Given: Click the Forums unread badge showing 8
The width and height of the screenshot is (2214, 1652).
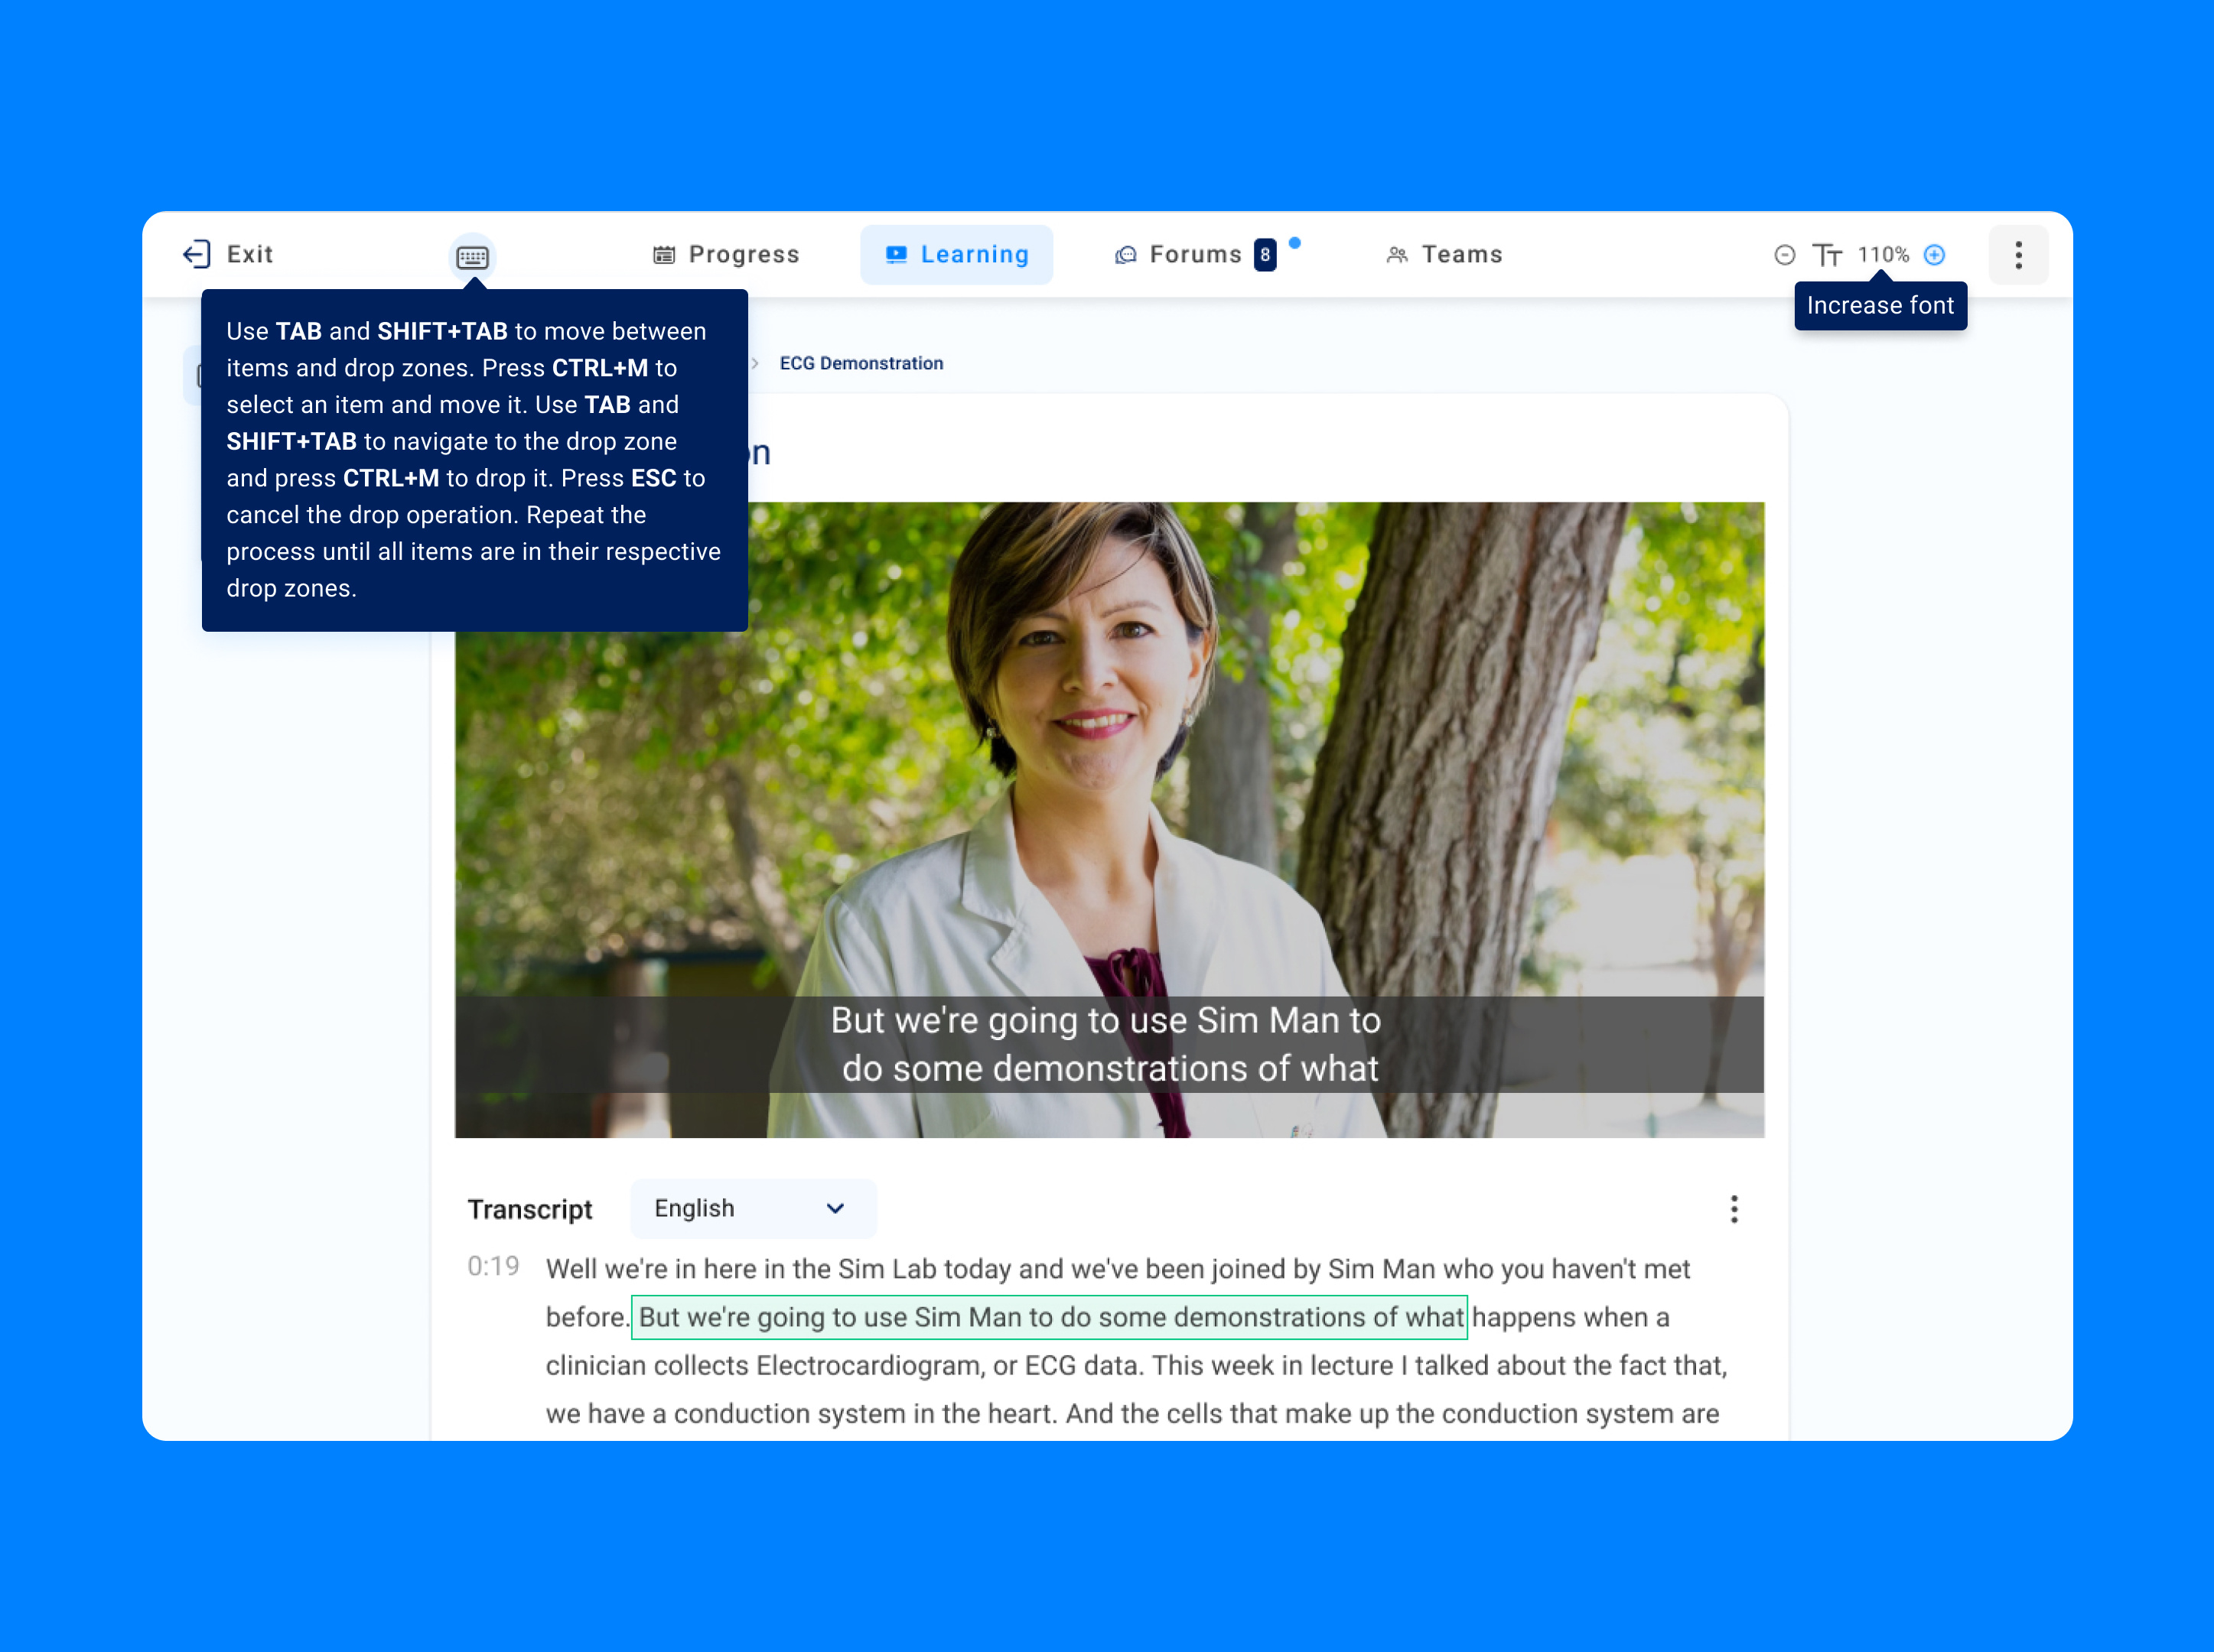Looking at the screenshot, I should click(x=1265, y=255).
